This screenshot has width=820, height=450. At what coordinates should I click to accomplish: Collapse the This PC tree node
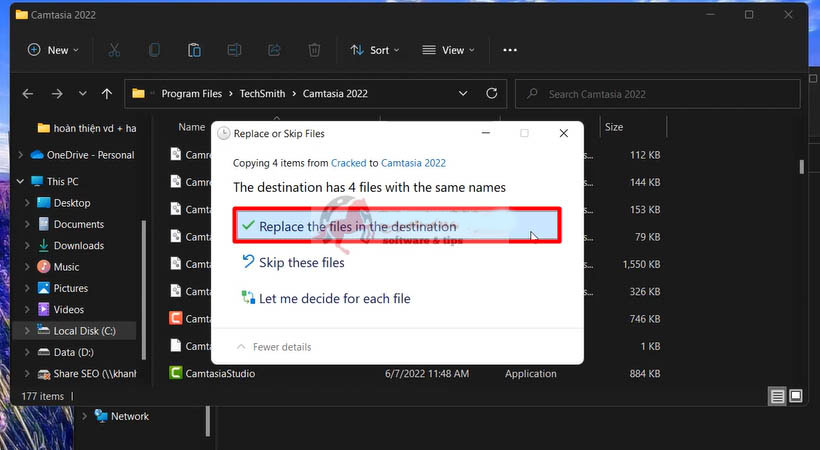(20, 182)
